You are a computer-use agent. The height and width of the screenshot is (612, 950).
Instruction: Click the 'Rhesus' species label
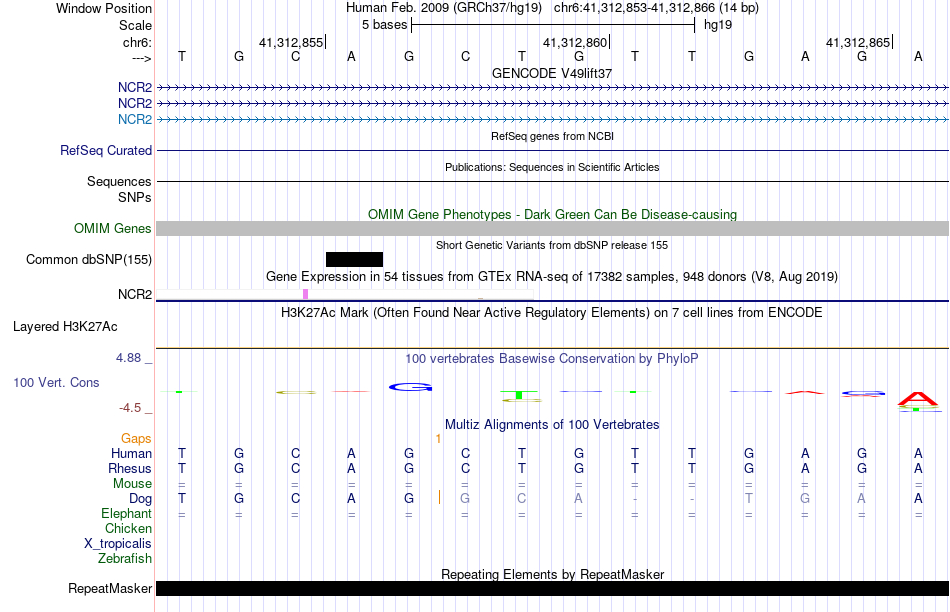click(x=130, y=468)
